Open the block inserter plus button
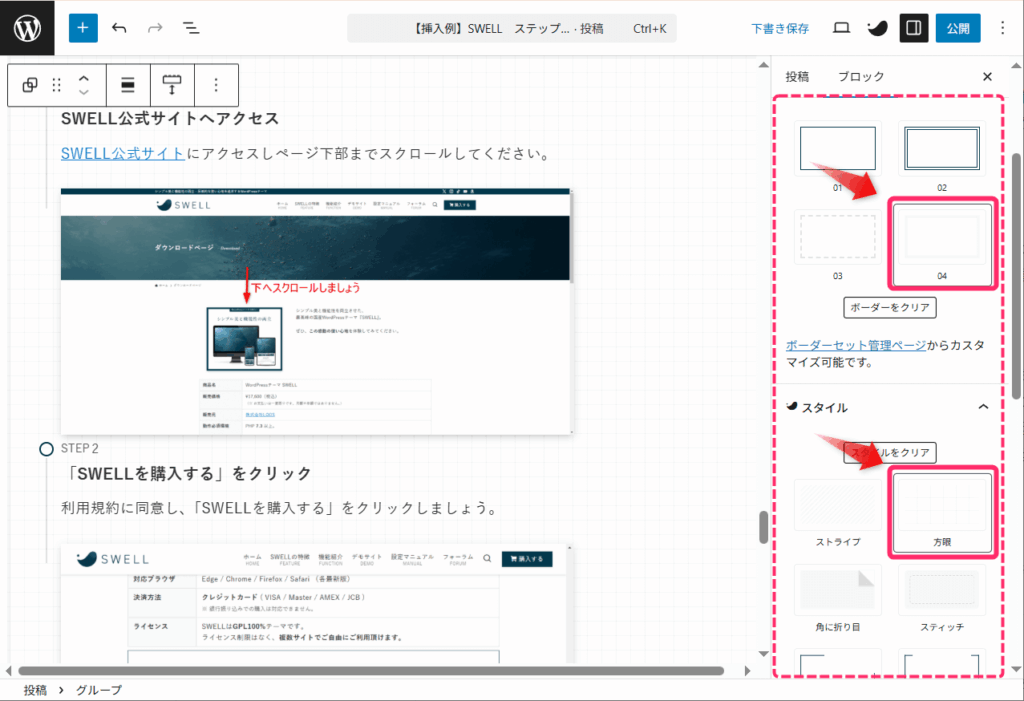This screenshot has width=1024, height=701. pyautogui.click(x=83, y=28)
